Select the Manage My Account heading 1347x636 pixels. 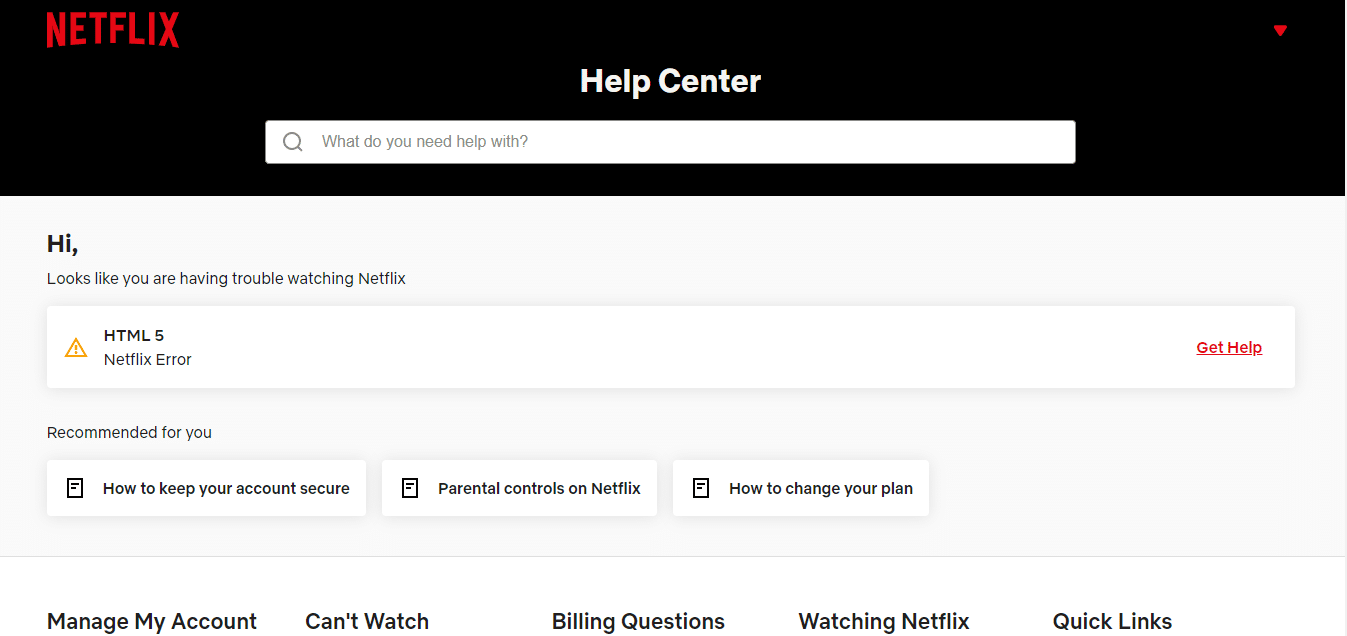coord(152,622)
